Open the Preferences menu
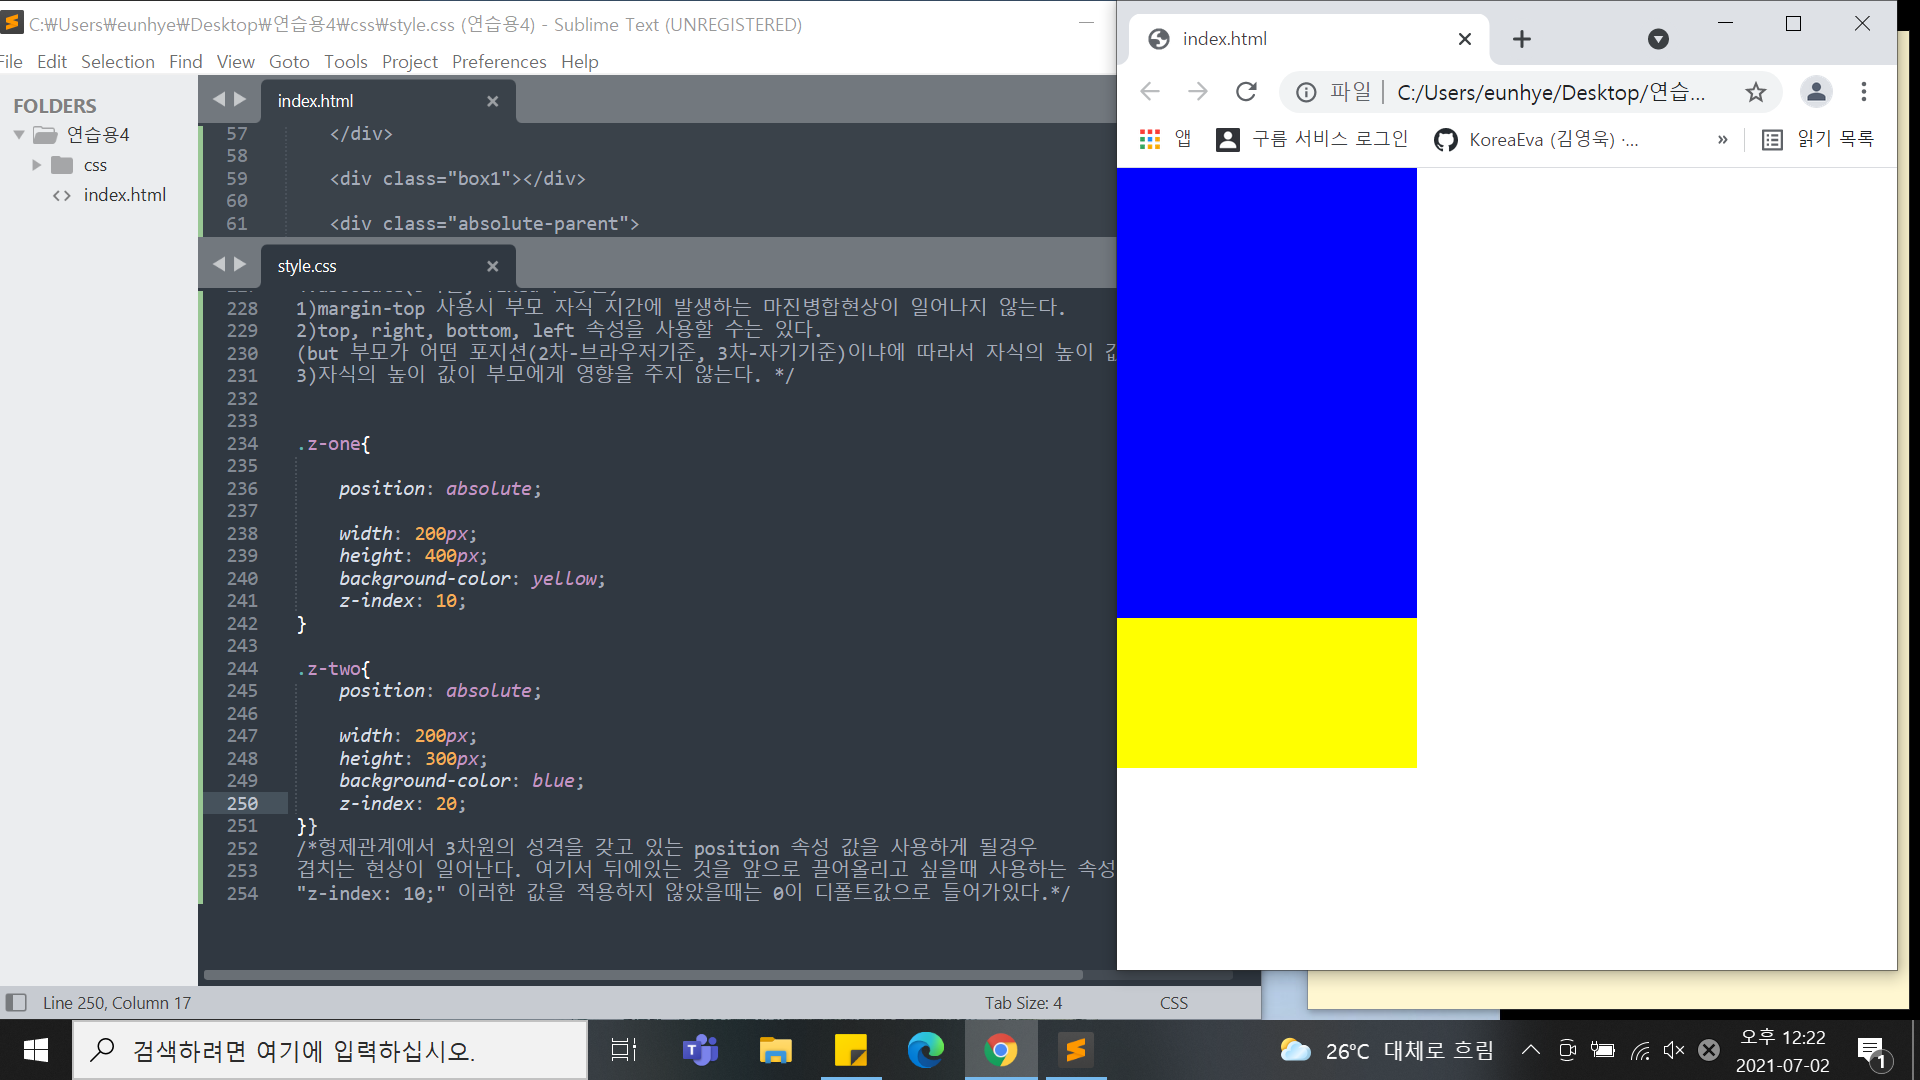 pos(498,61)
